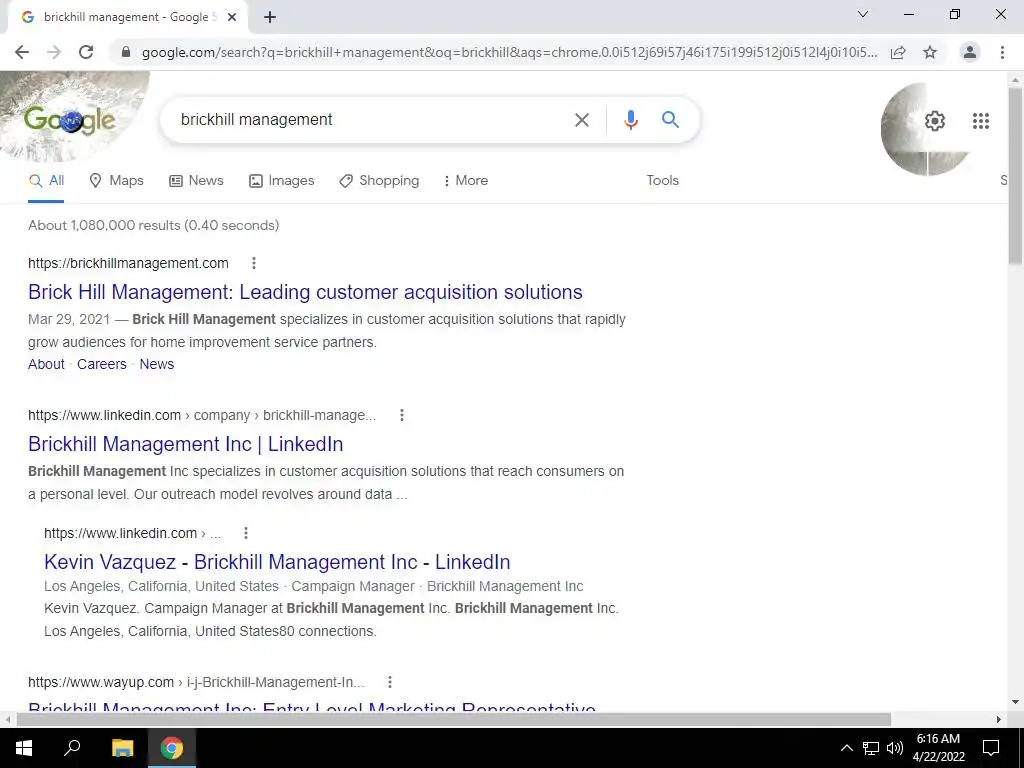This screenshot has width=1024, height=768.
Task: Open the taskbar clock and date
Action: coord(938,748)
